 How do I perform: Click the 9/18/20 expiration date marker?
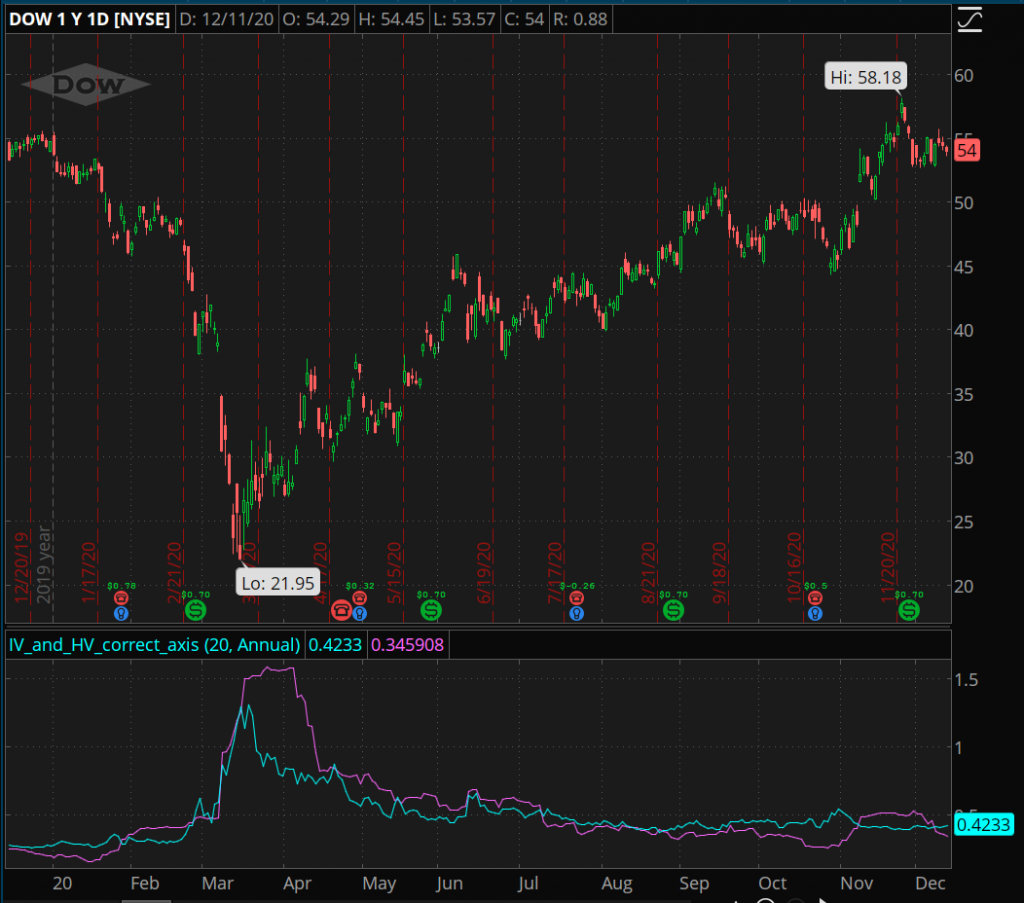coord(720,572)
